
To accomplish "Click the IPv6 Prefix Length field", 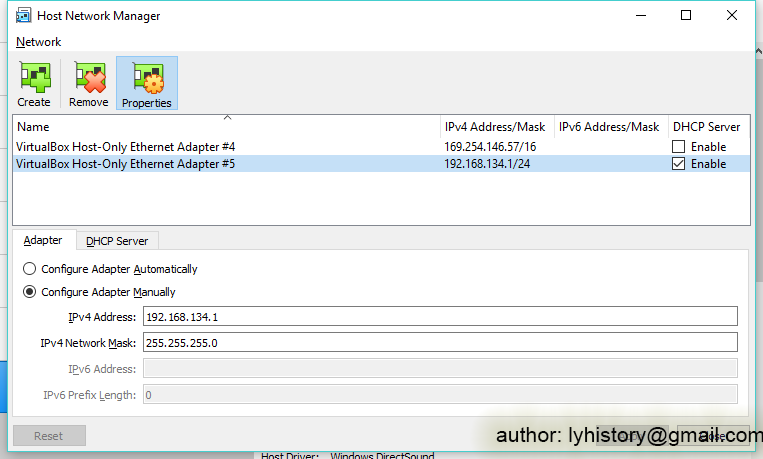I will (440, 394).
